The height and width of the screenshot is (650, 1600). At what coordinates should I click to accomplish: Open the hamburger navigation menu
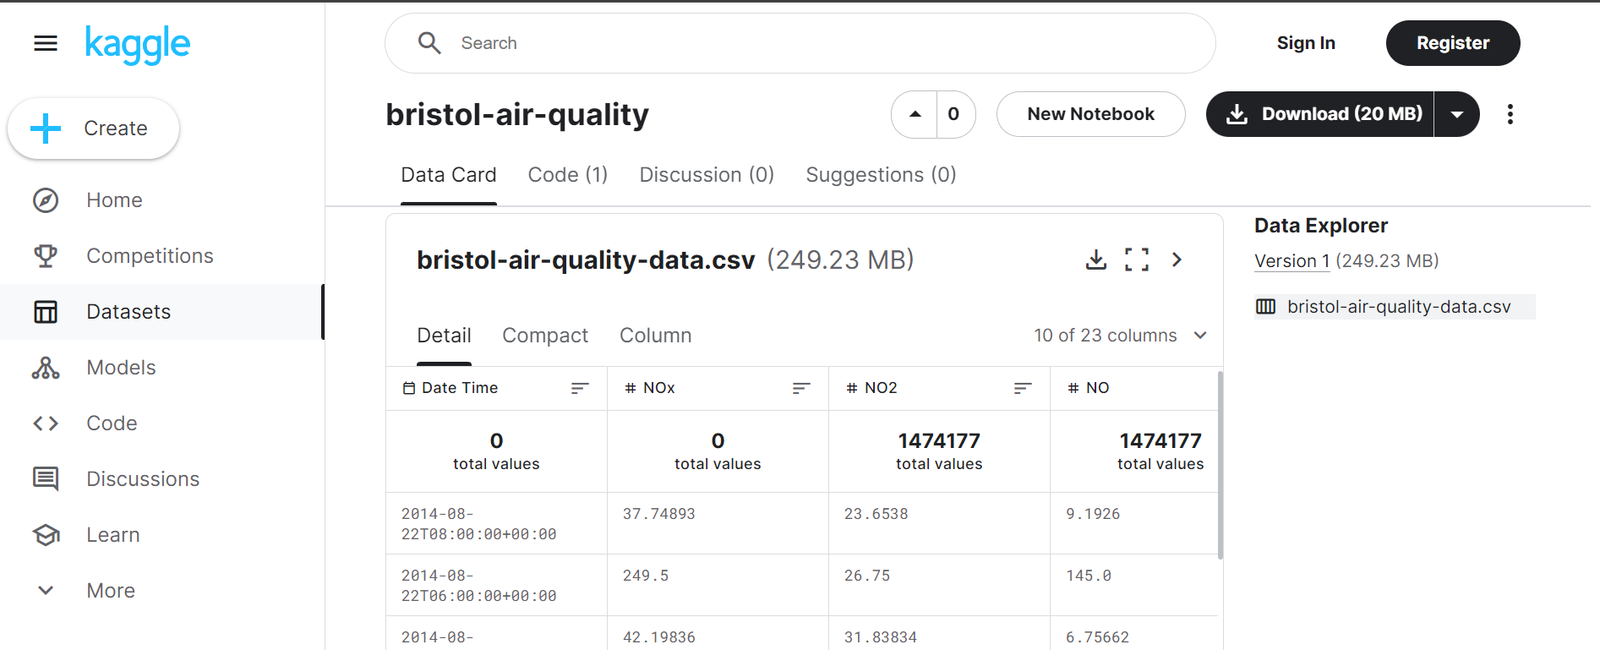(x=45, y=43)
